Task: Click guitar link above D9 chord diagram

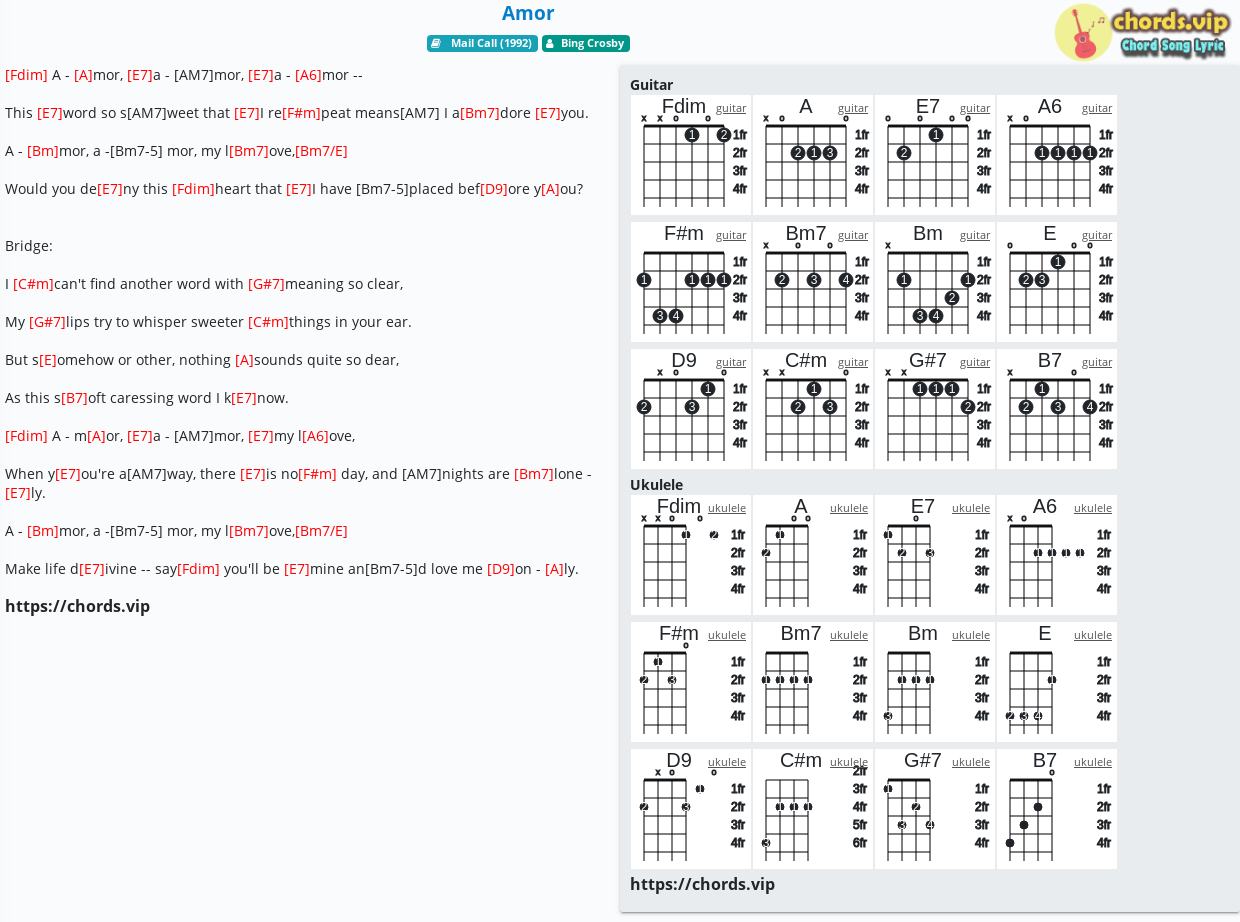Action: 731,362
